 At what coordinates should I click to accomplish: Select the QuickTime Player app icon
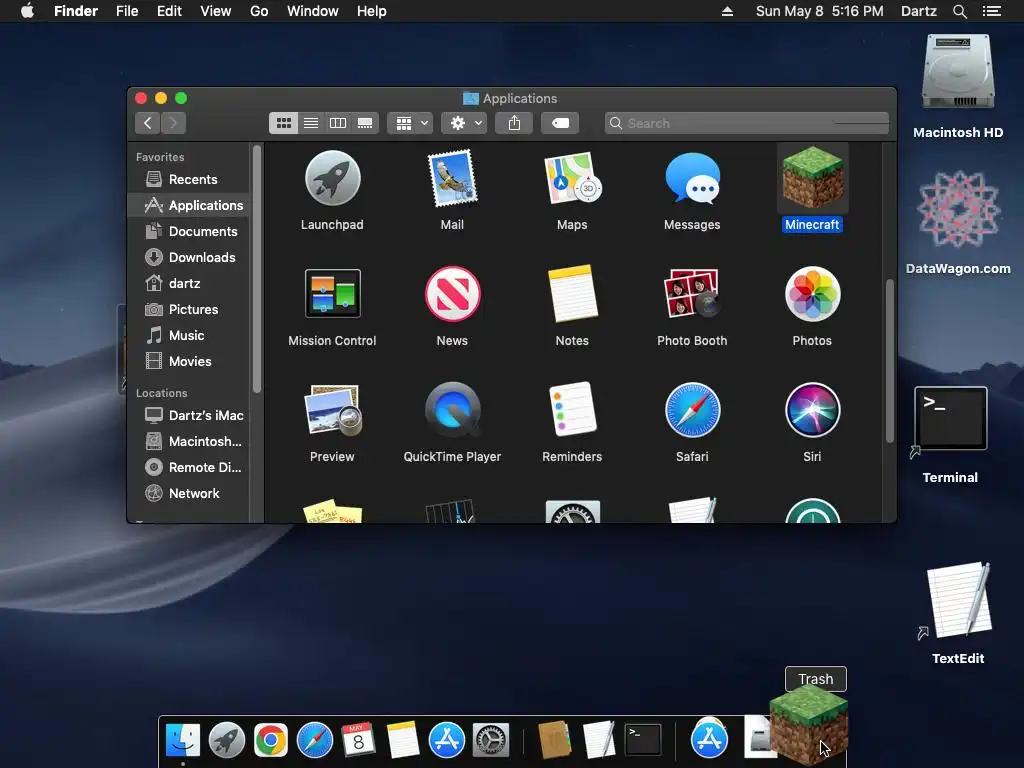(x=452, y=409)
